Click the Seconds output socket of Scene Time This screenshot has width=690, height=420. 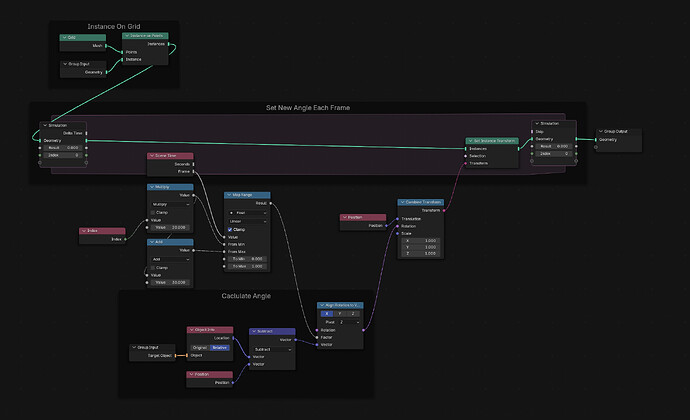pos(193,164)
